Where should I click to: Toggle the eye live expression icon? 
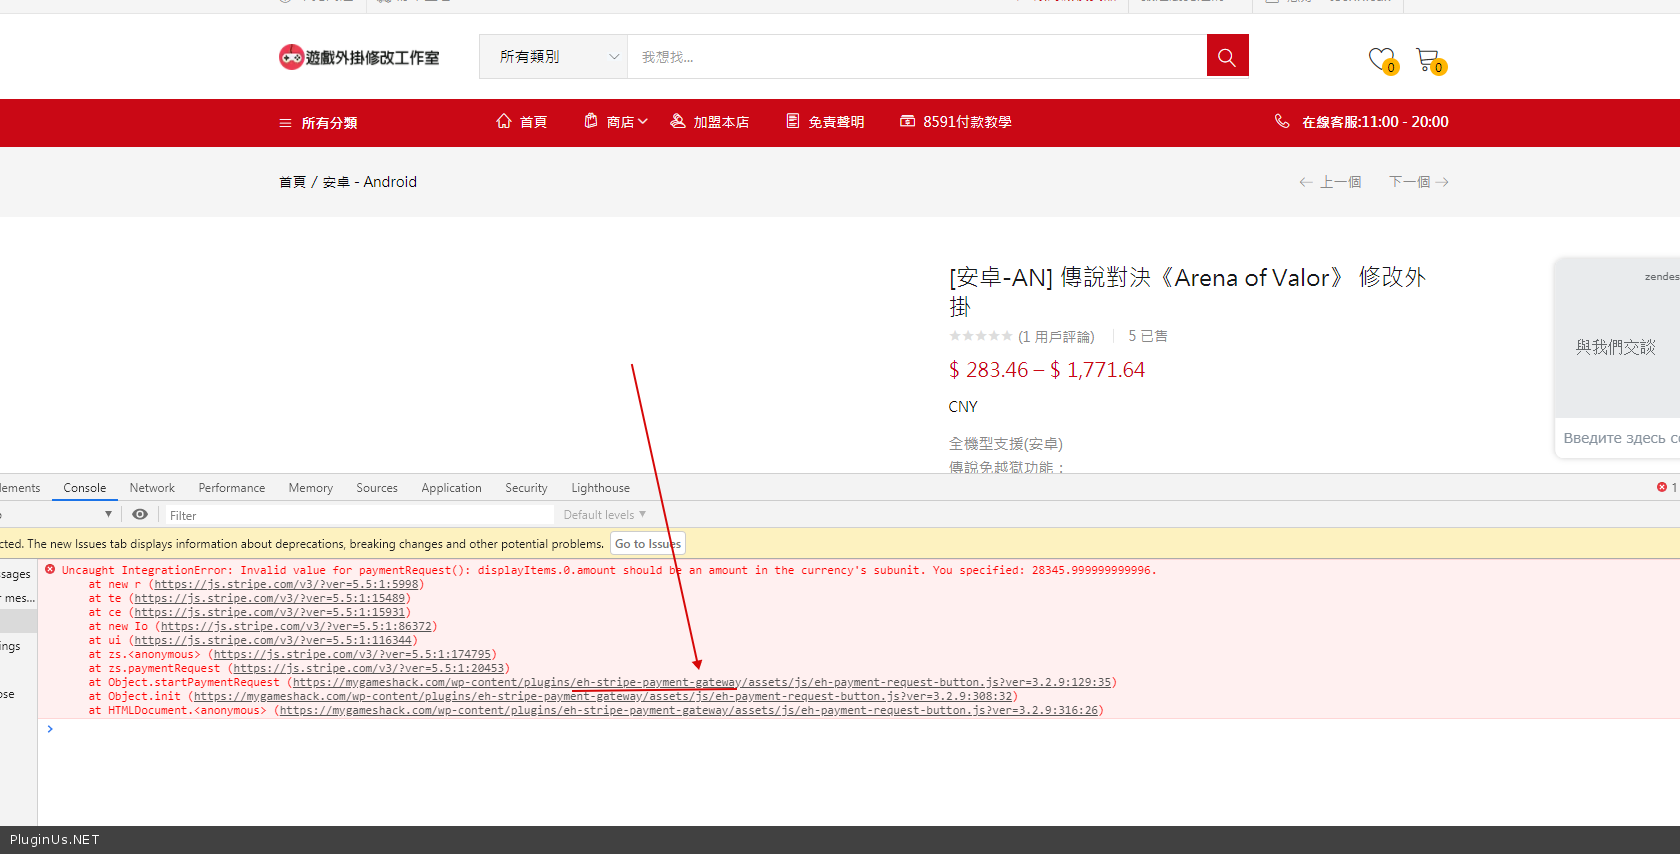pyautogui.click(x=140, y=515)
